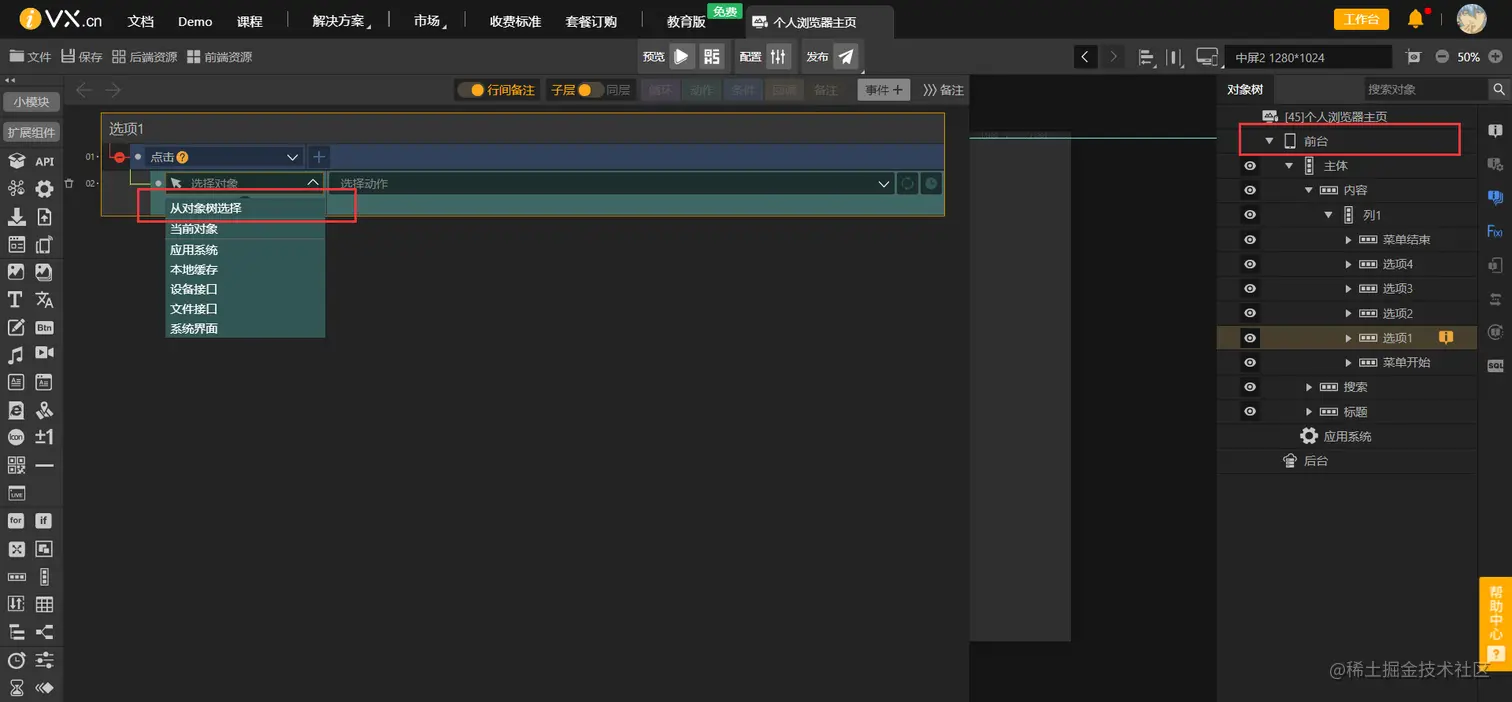
Task: Open the user avatar menu
Action: 1470,19
